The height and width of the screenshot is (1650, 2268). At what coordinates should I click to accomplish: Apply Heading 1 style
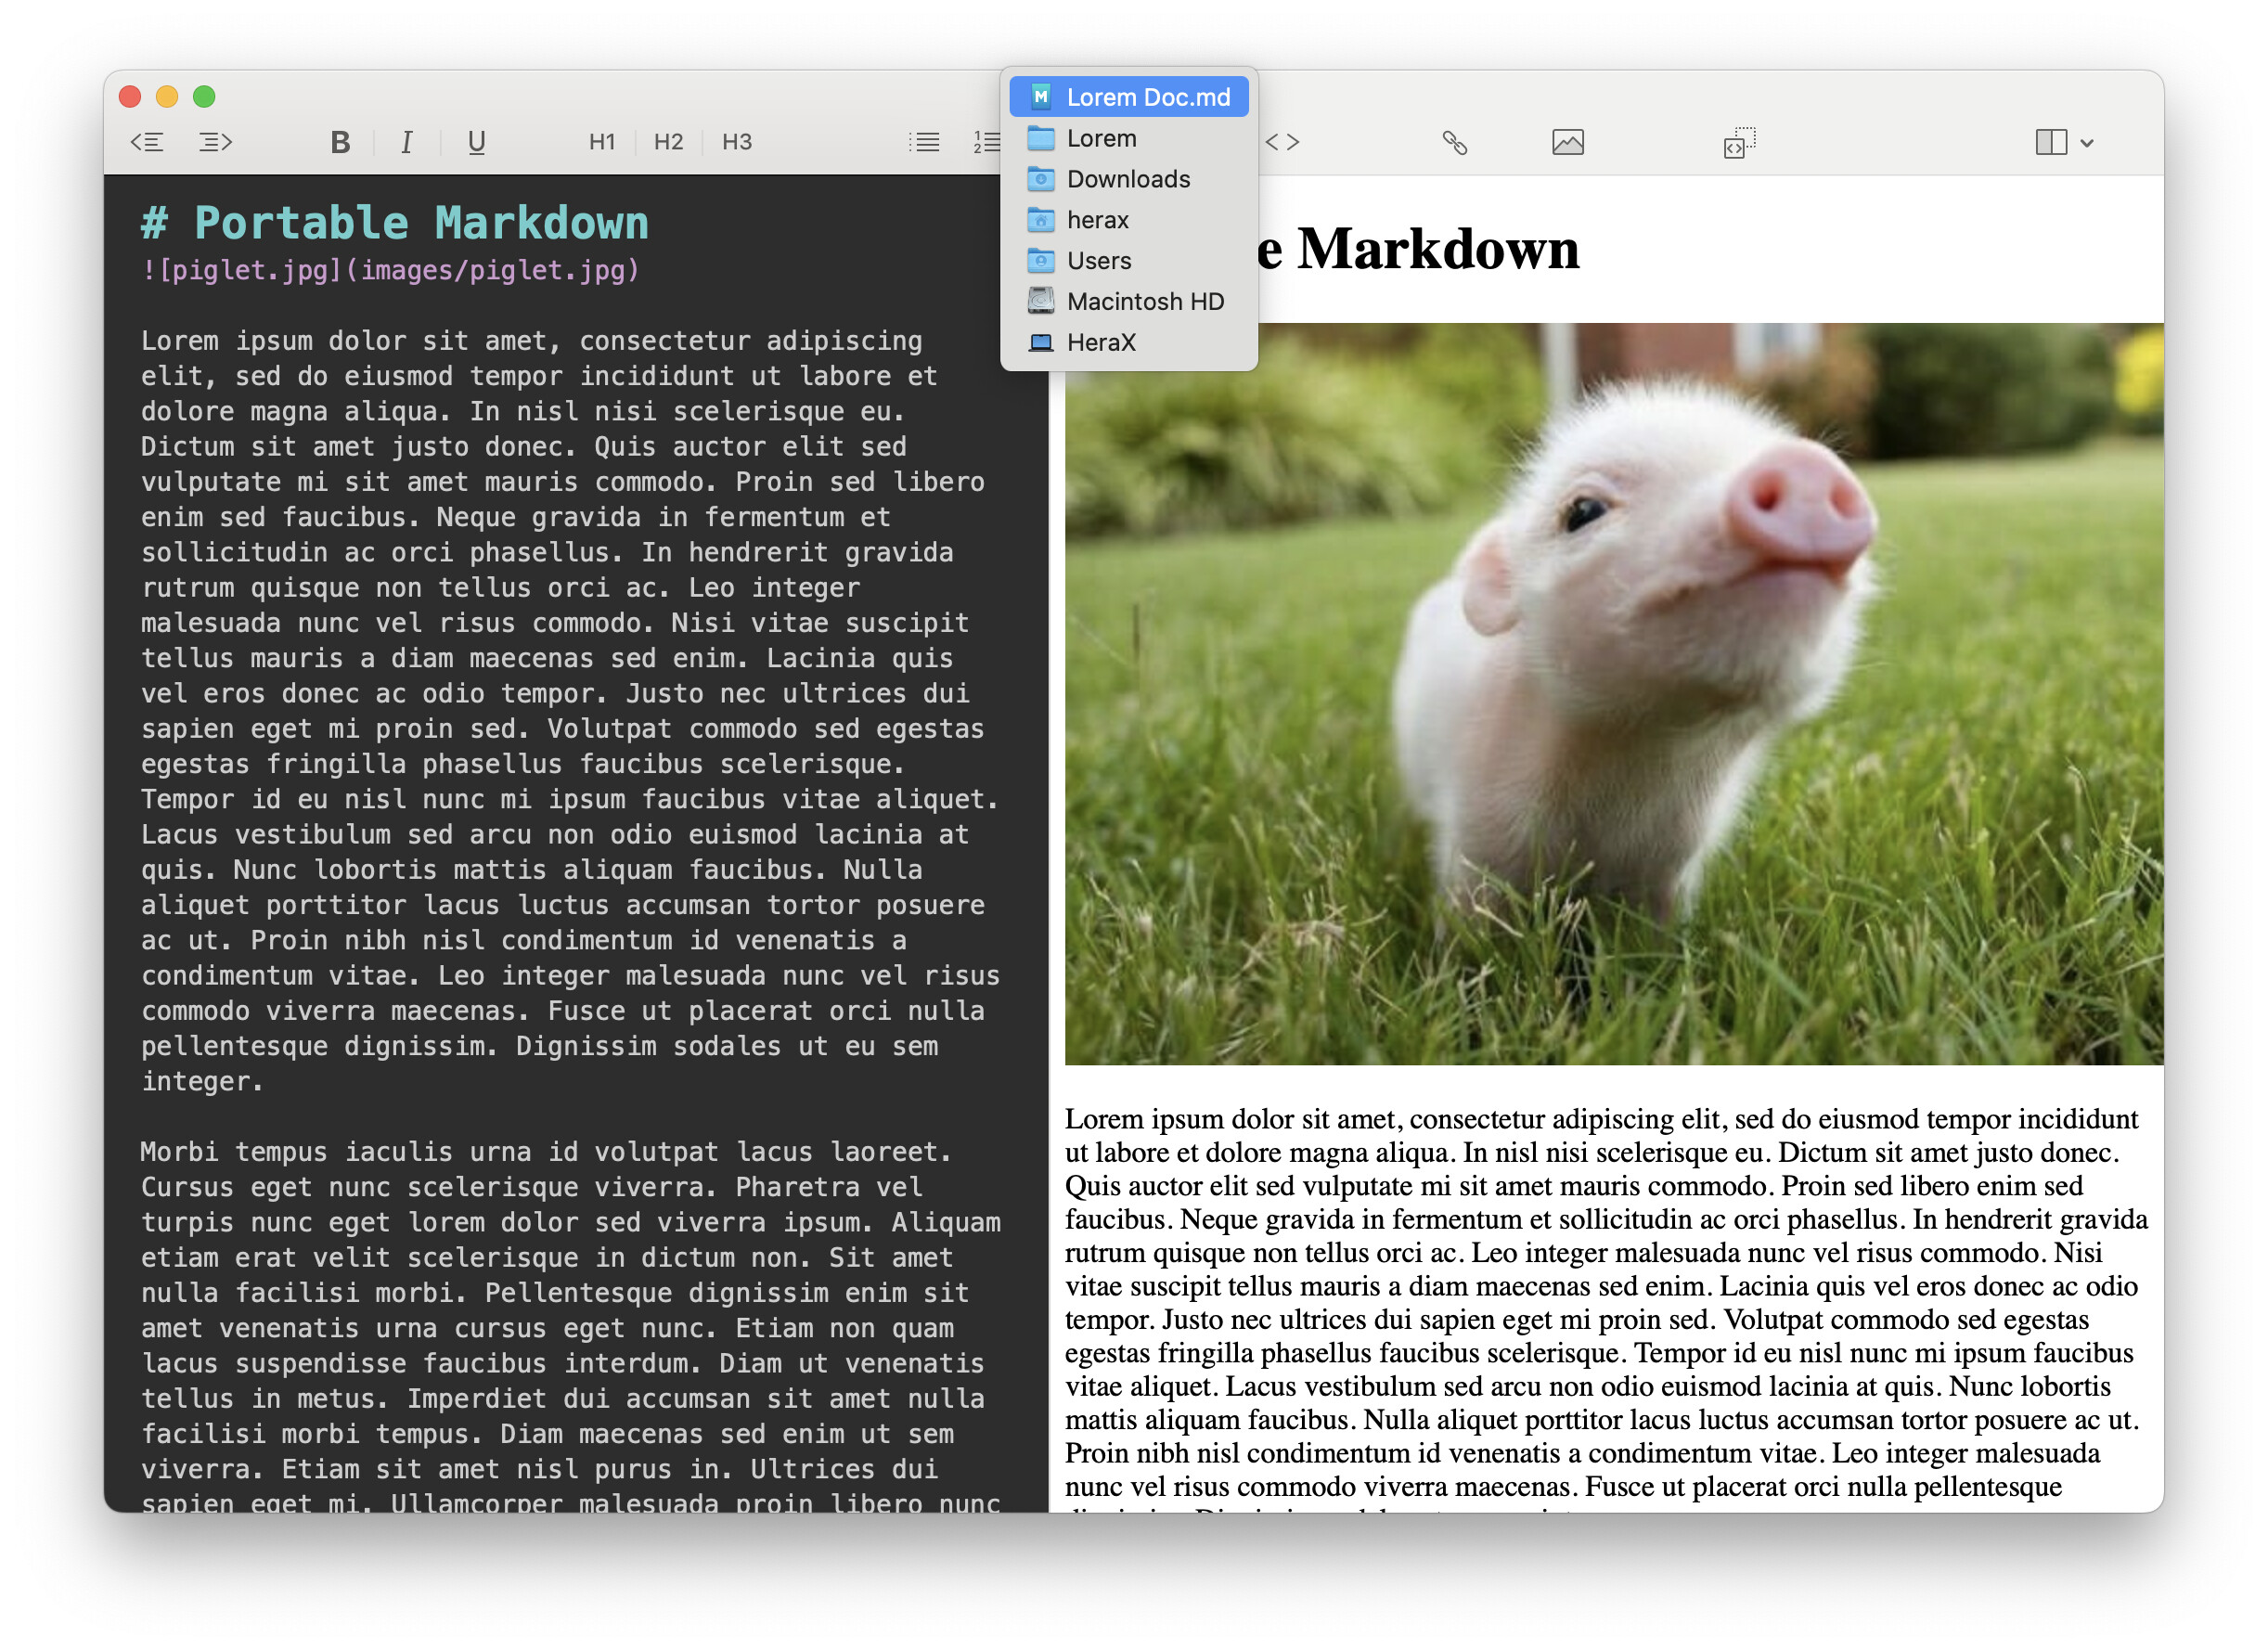(602, 142)
